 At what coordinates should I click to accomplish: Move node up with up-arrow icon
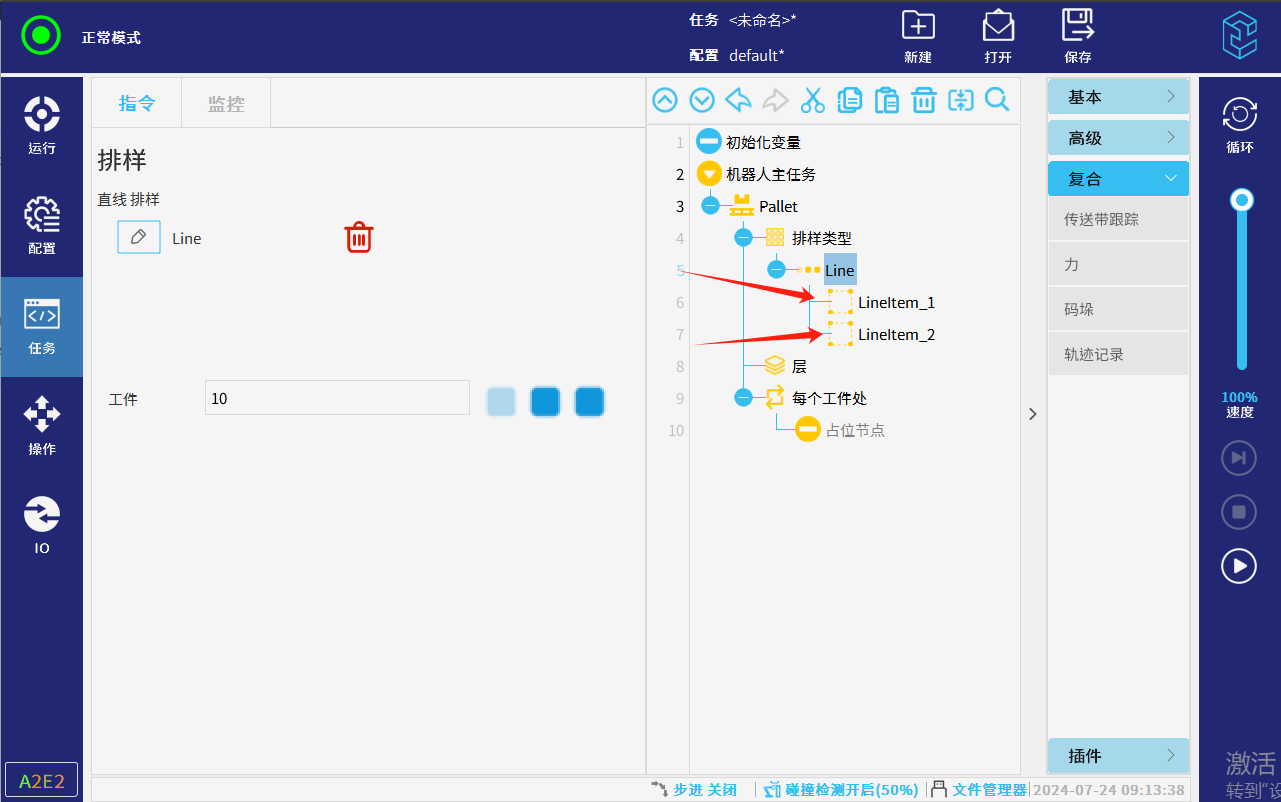click(x=665, y=100)
